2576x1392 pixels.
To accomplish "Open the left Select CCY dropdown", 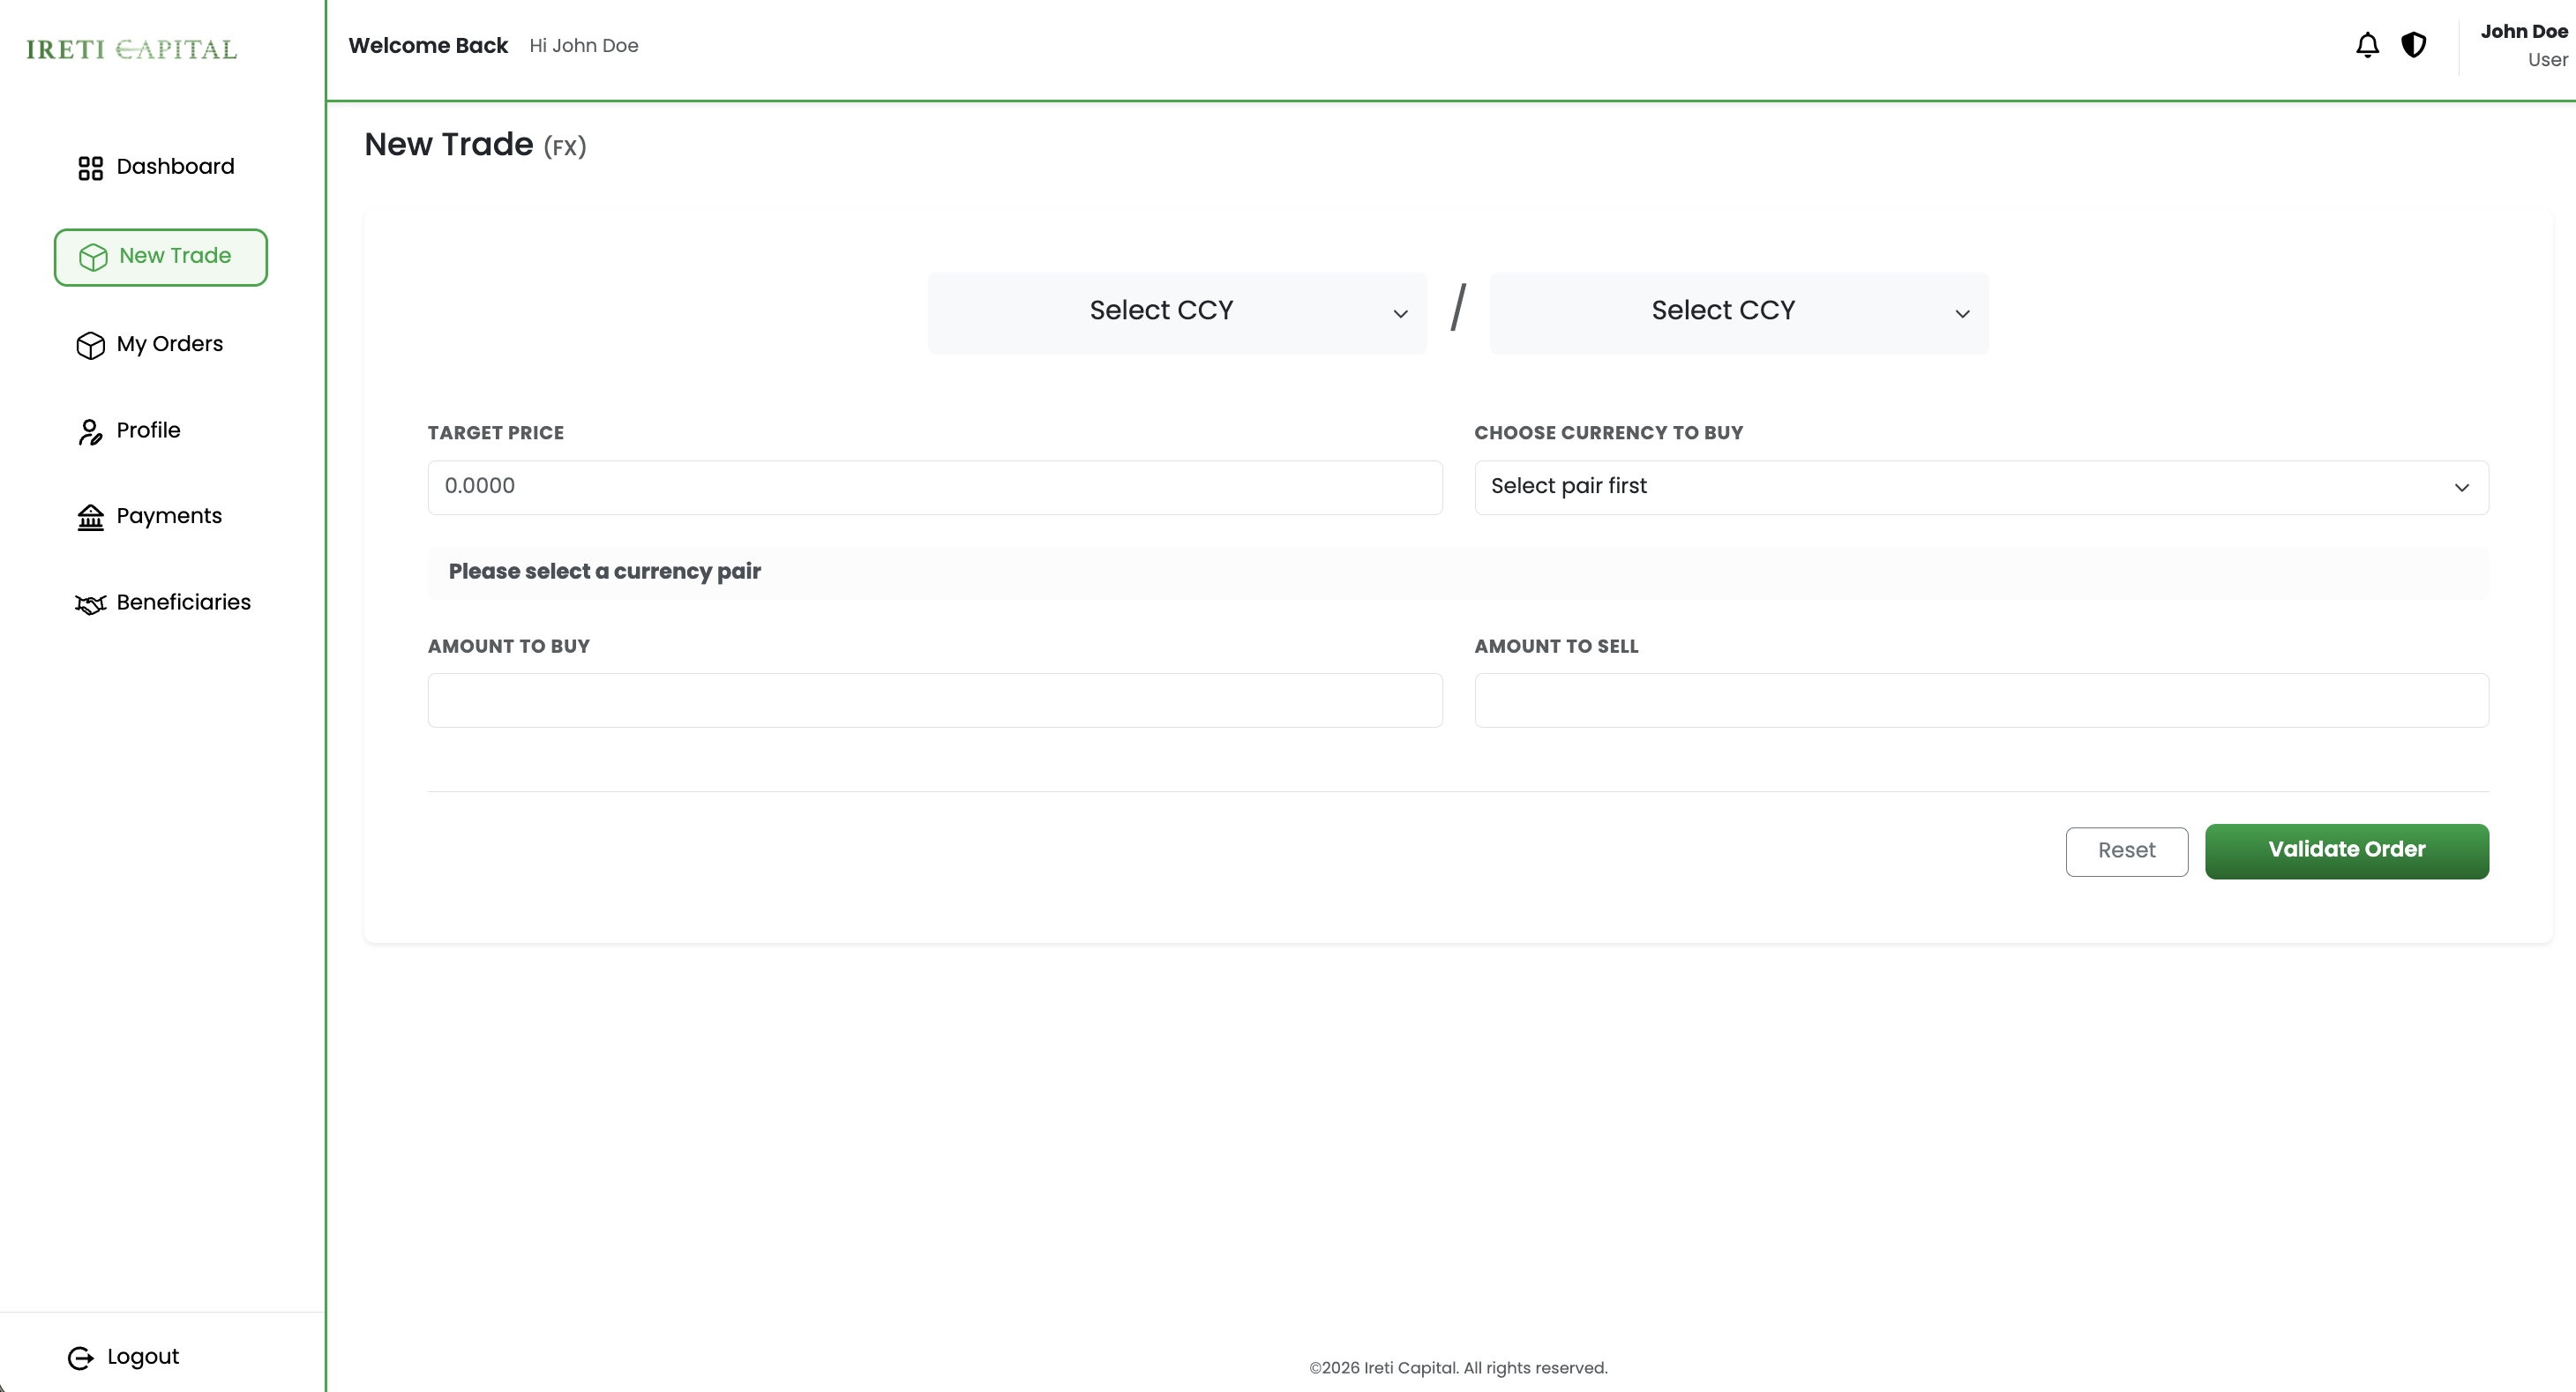I will click(x=1176, y=312).
